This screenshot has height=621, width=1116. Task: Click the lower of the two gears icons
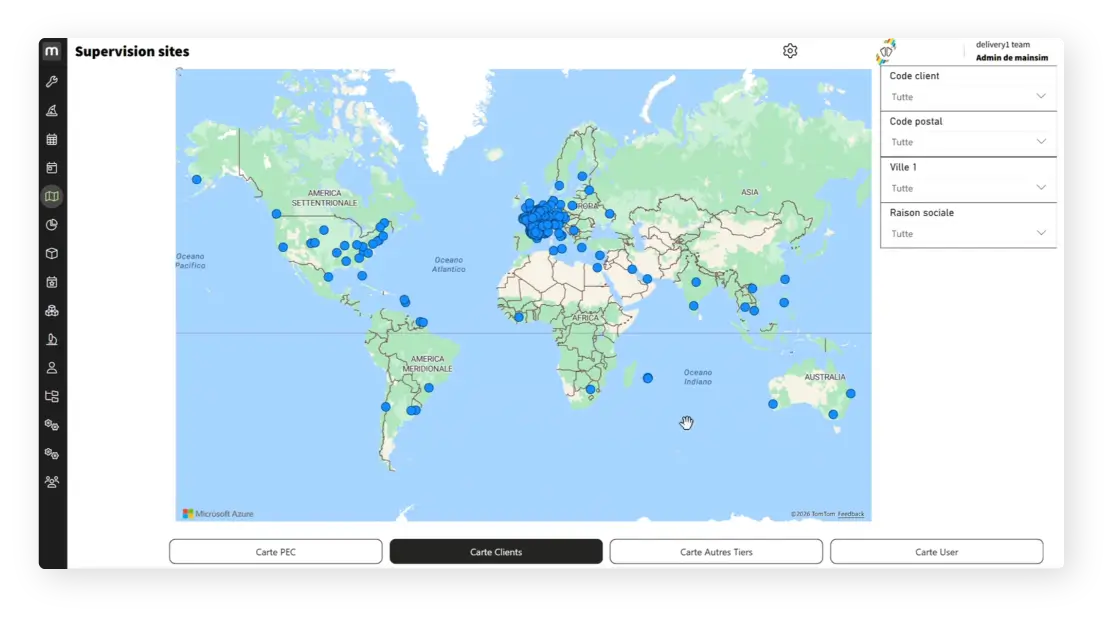52,453
